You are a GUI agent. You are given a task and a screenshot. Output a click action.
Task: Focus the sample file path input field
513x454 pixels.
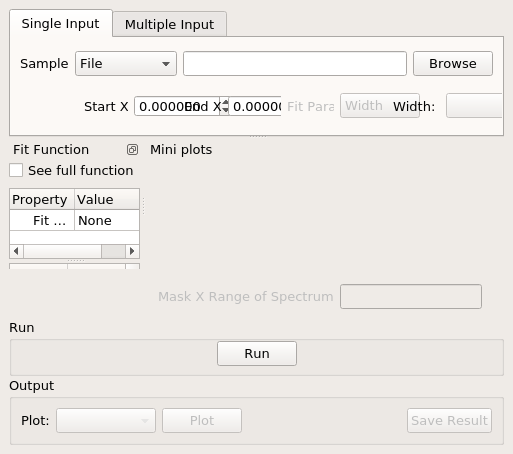click(x=295, y=63)
